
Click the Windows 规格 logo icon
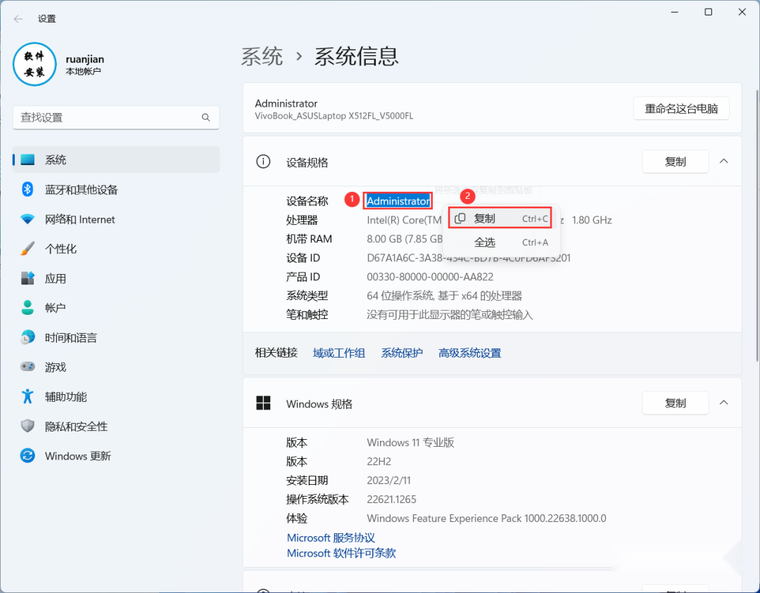[263, 403]
